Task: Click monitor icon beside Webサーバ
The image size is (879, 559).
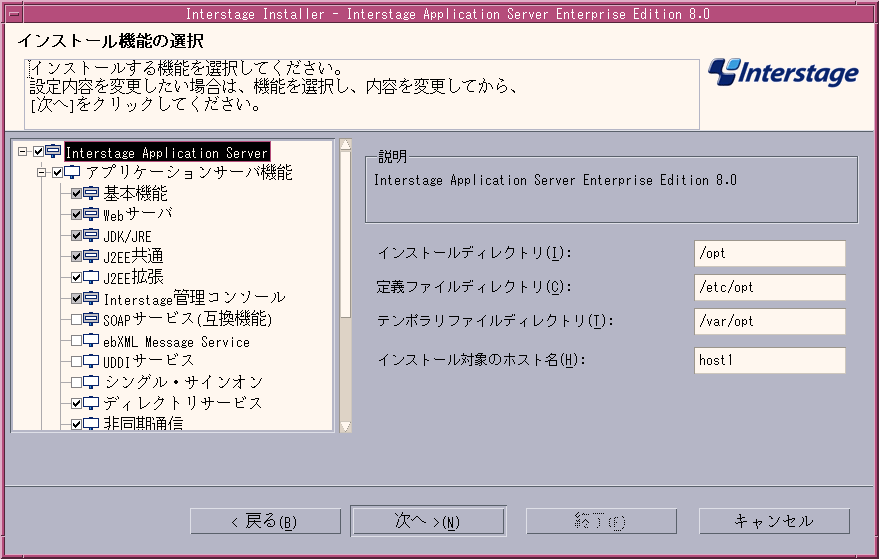Action: coord(91,214)
